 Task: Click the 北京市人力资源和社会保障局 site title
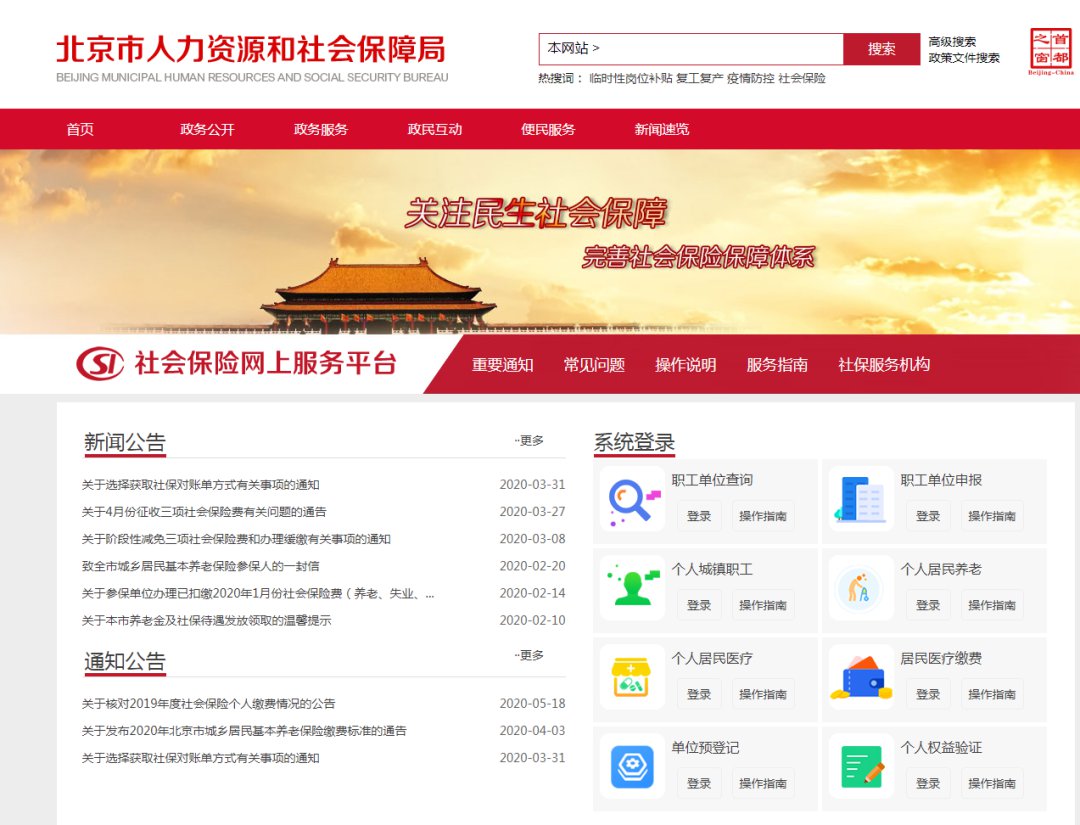click(251, 50)
